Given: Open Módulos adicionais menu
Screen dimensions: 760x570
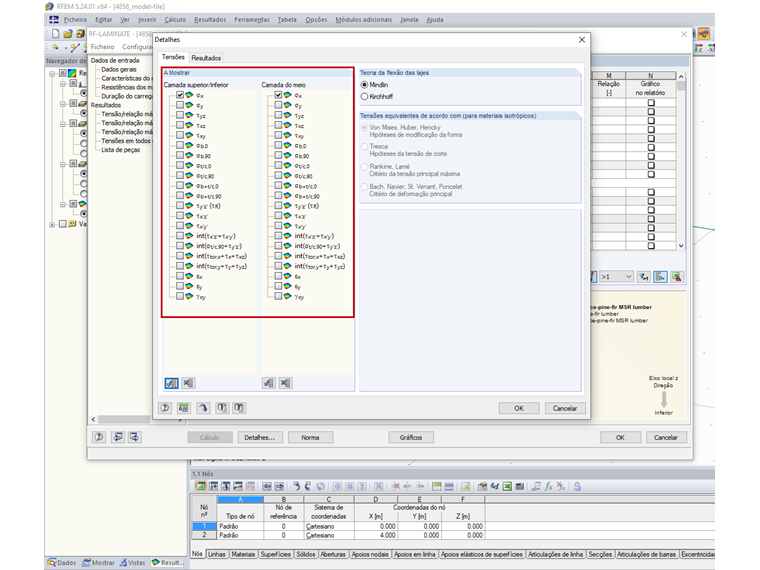Looking at the screenshot, I should (364, 19).
